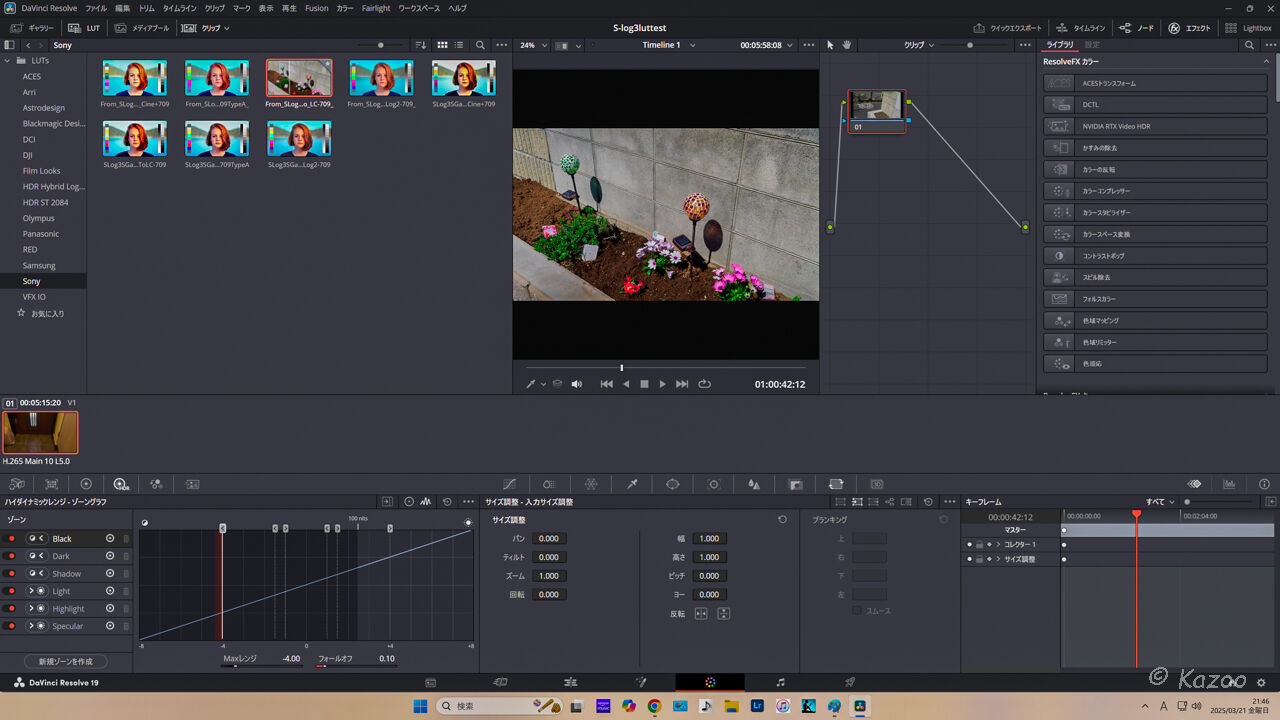Click the 新規ゾーンを作成 button
This screenshot has width=1280, height=720.
(65, 661)
